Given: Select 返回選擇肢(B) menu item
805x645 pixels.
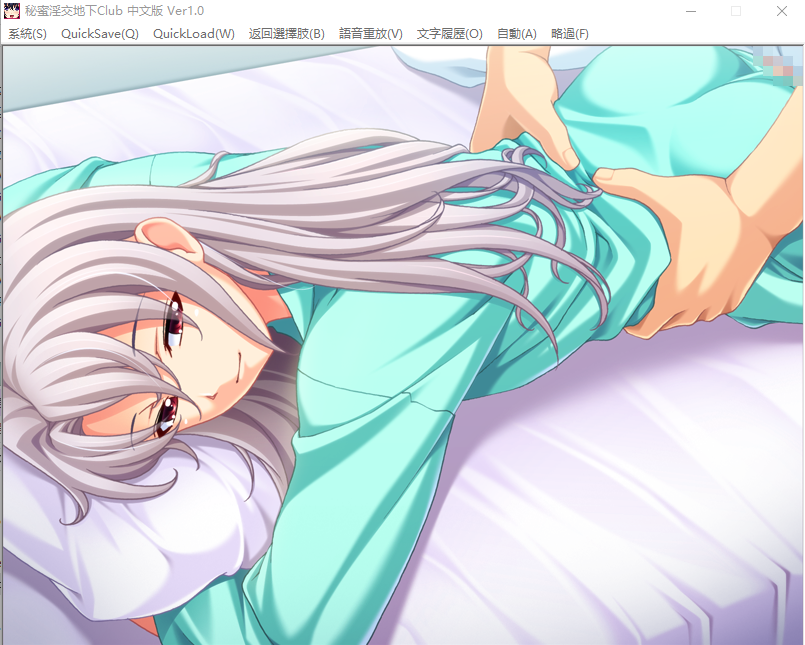Looking at the screenshot, I should pyautogui.click(x=286, y=34).
